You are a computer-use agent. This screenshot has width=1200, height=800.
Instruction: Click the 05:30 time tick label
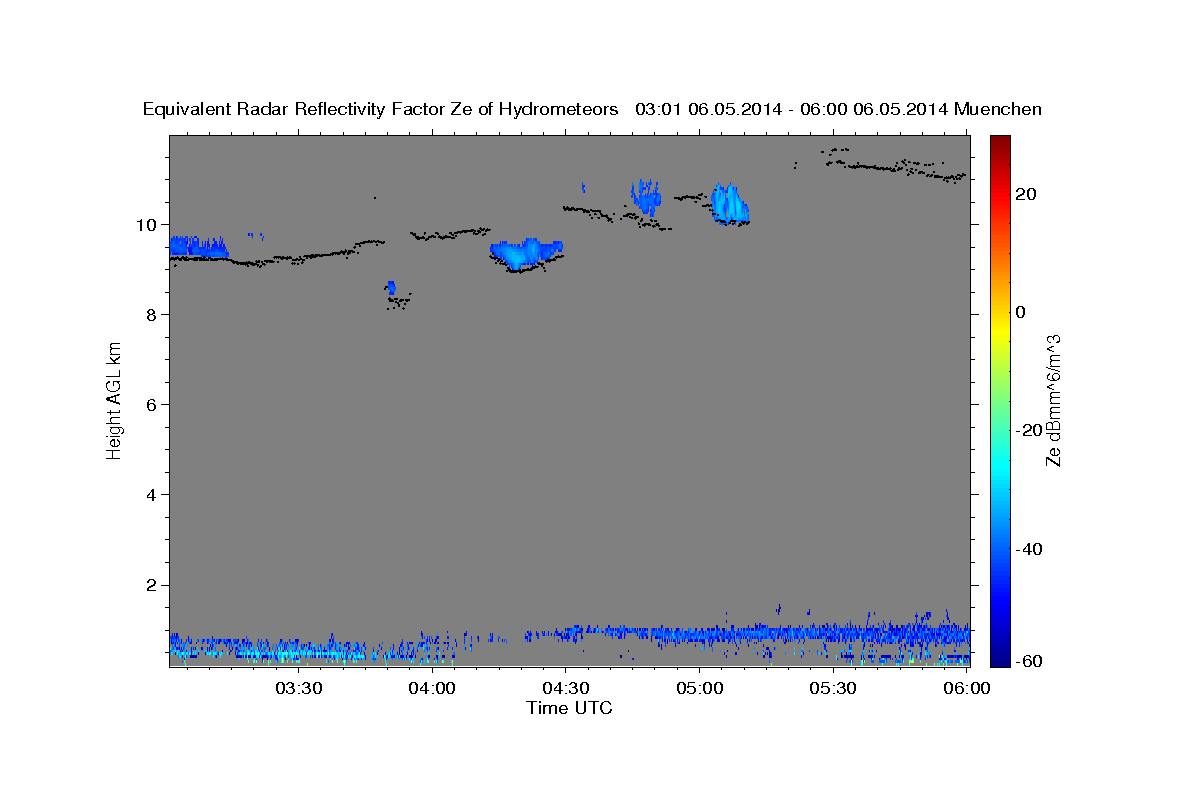[833, 688]
